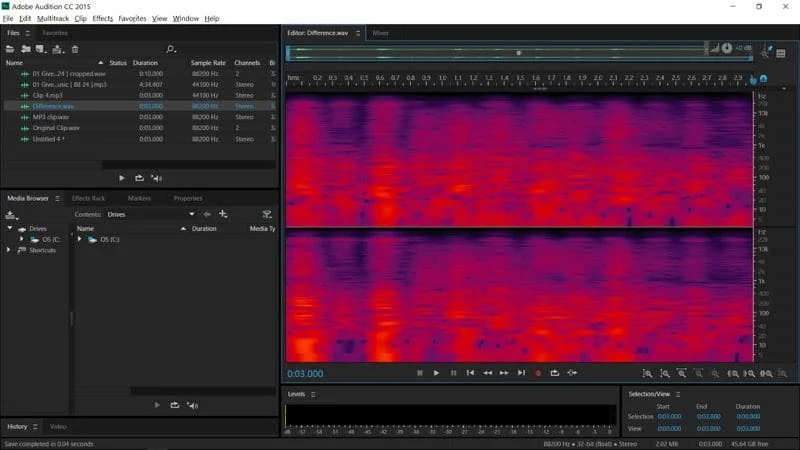Open Media Browser panel menu
The height and width of the screenshot is (450, 800).
tap(57, 198)
